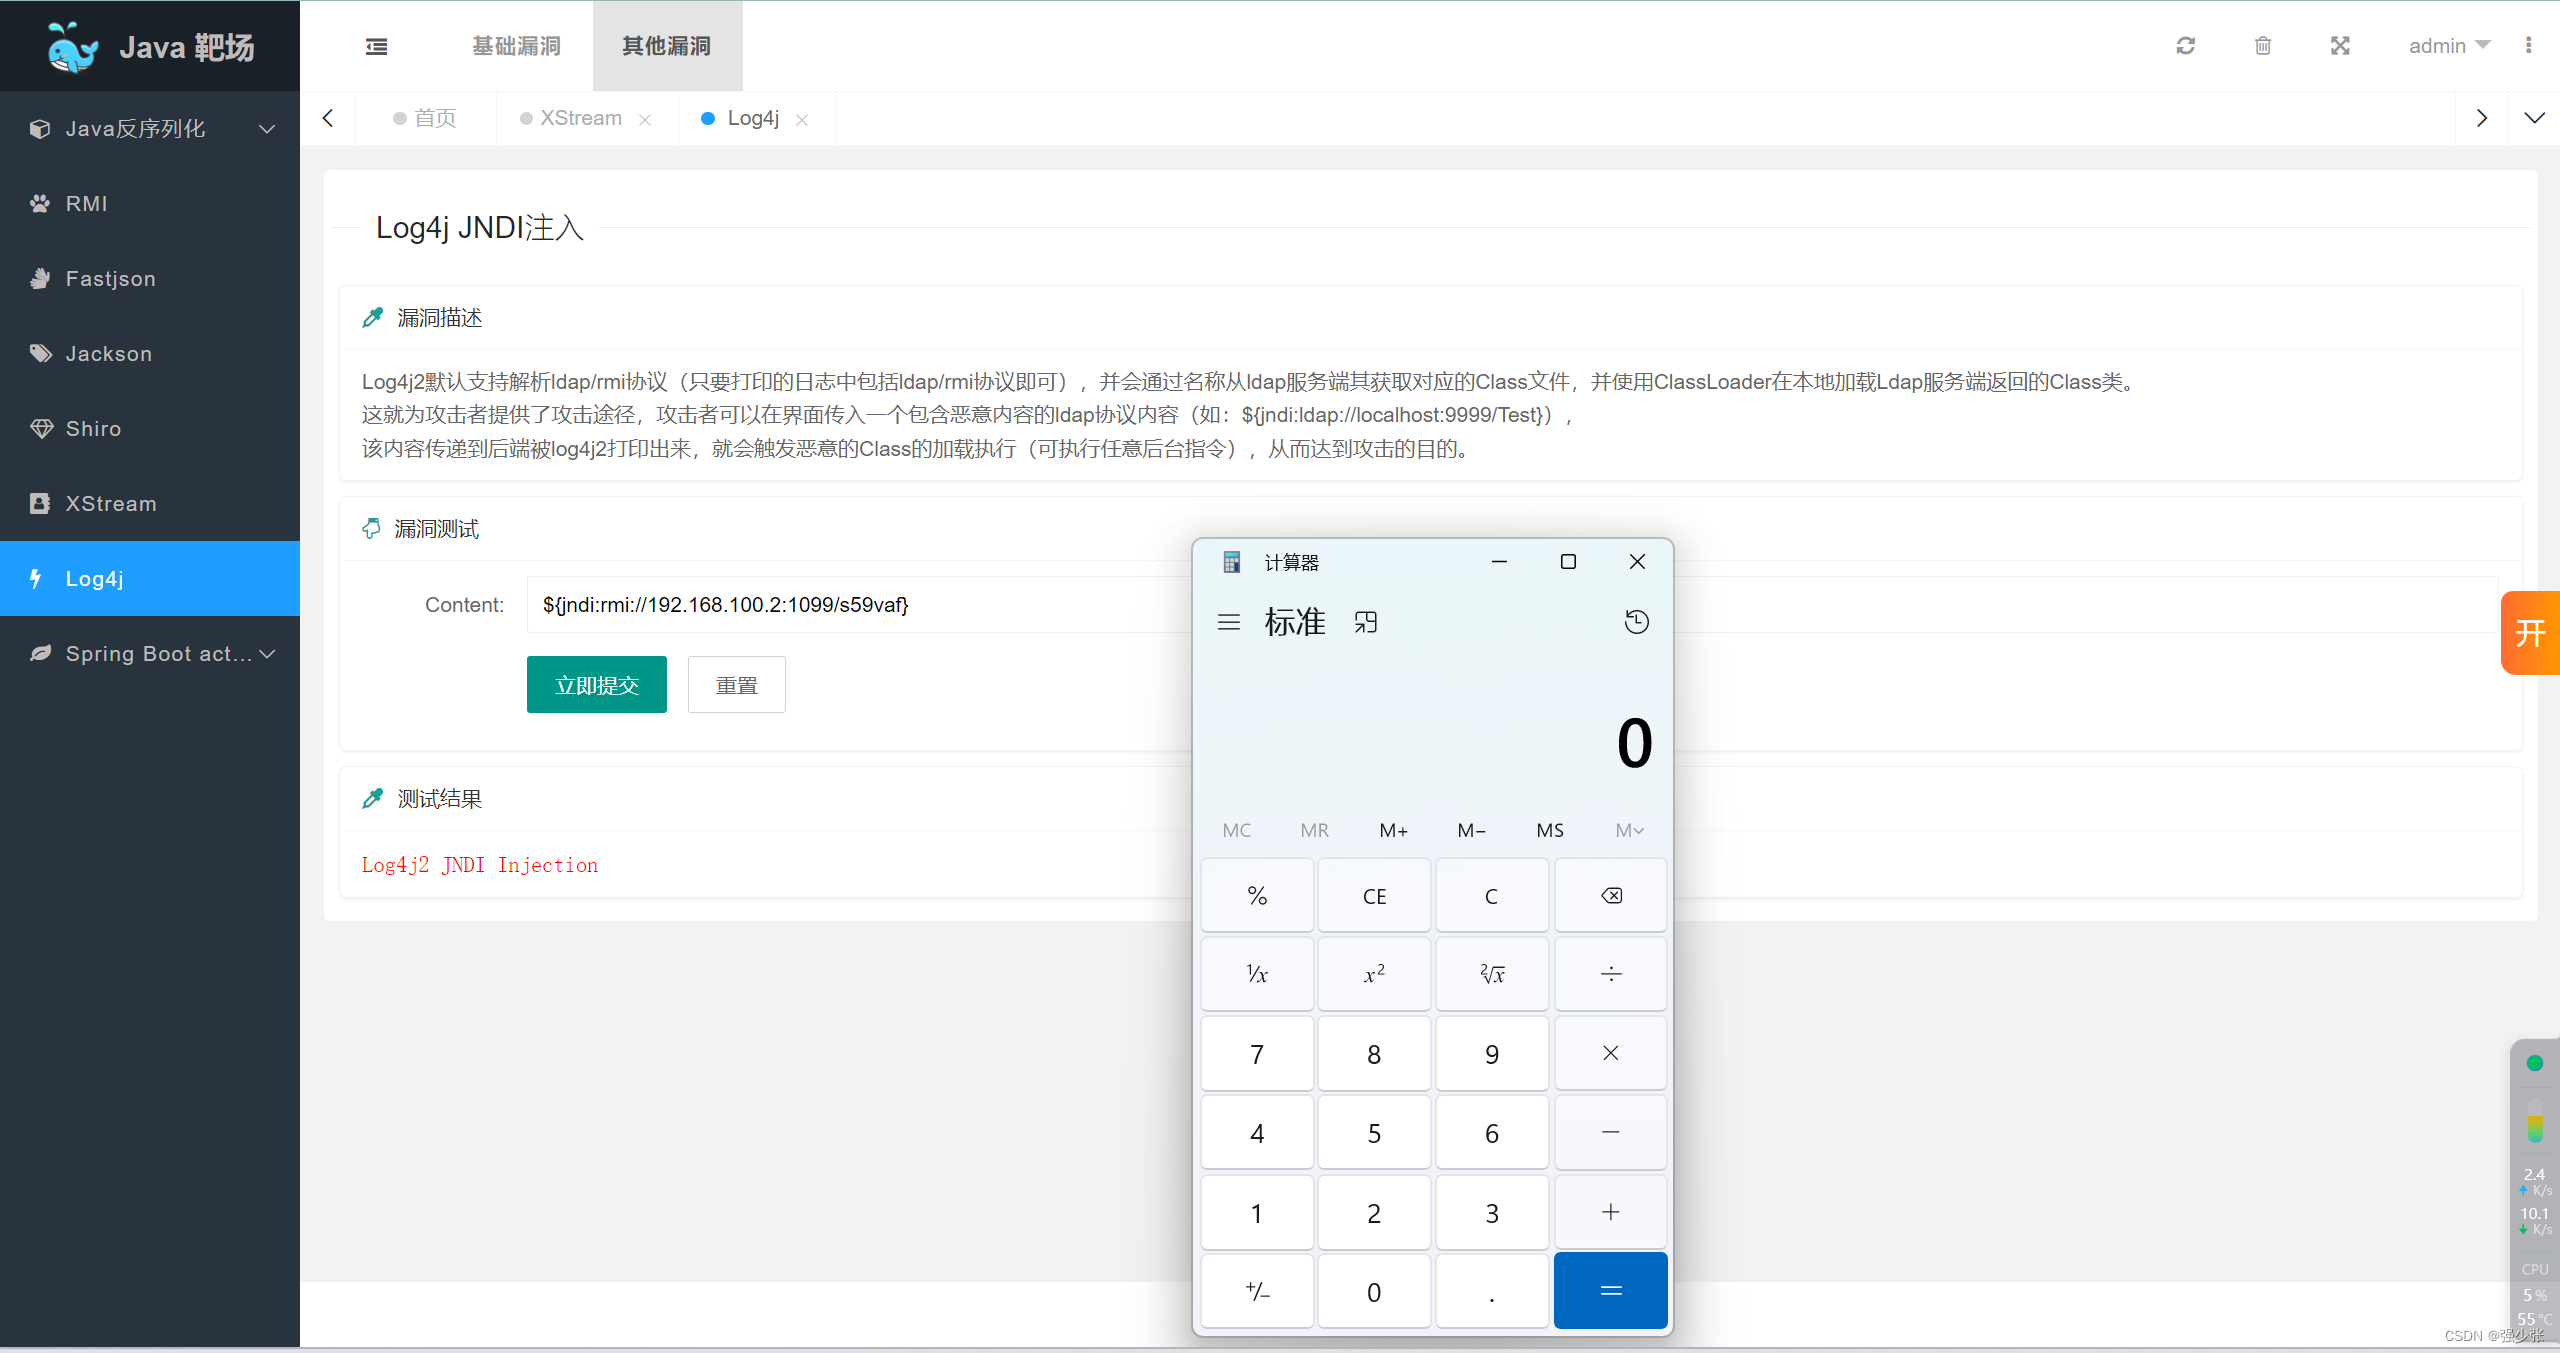Screen dimensions: 2560x1353
Task: Click the Calculator app icon in title bar
Action: (x=1232, y=562)
